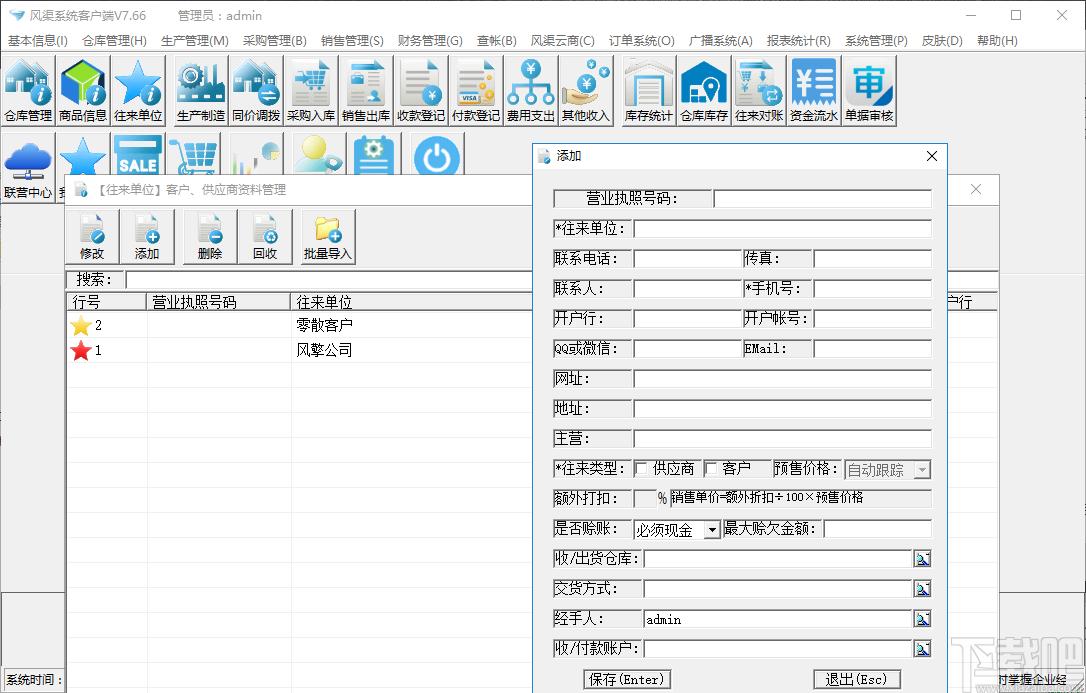Click the 行号 column header
Viewport: 1086px width, 693px height.
coord(107,302)
